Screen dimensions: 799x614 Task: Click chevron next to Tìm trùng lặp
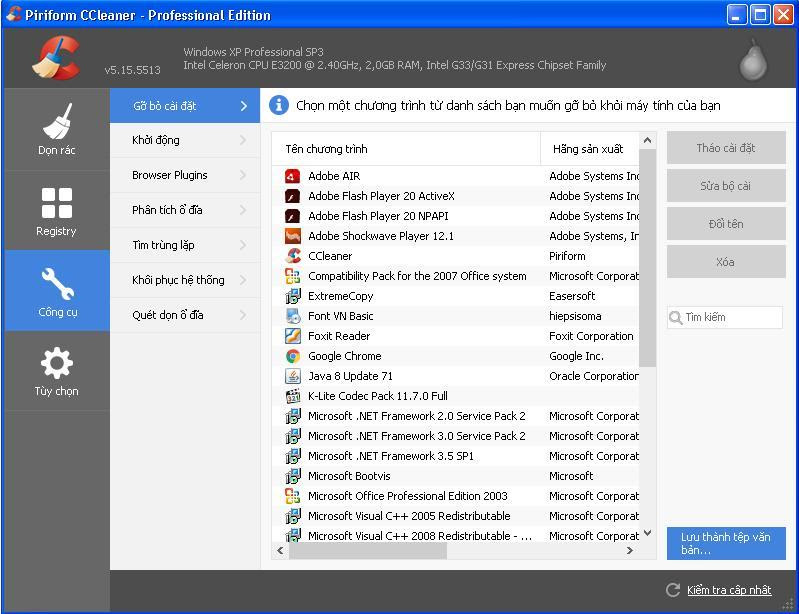[243, 245]
